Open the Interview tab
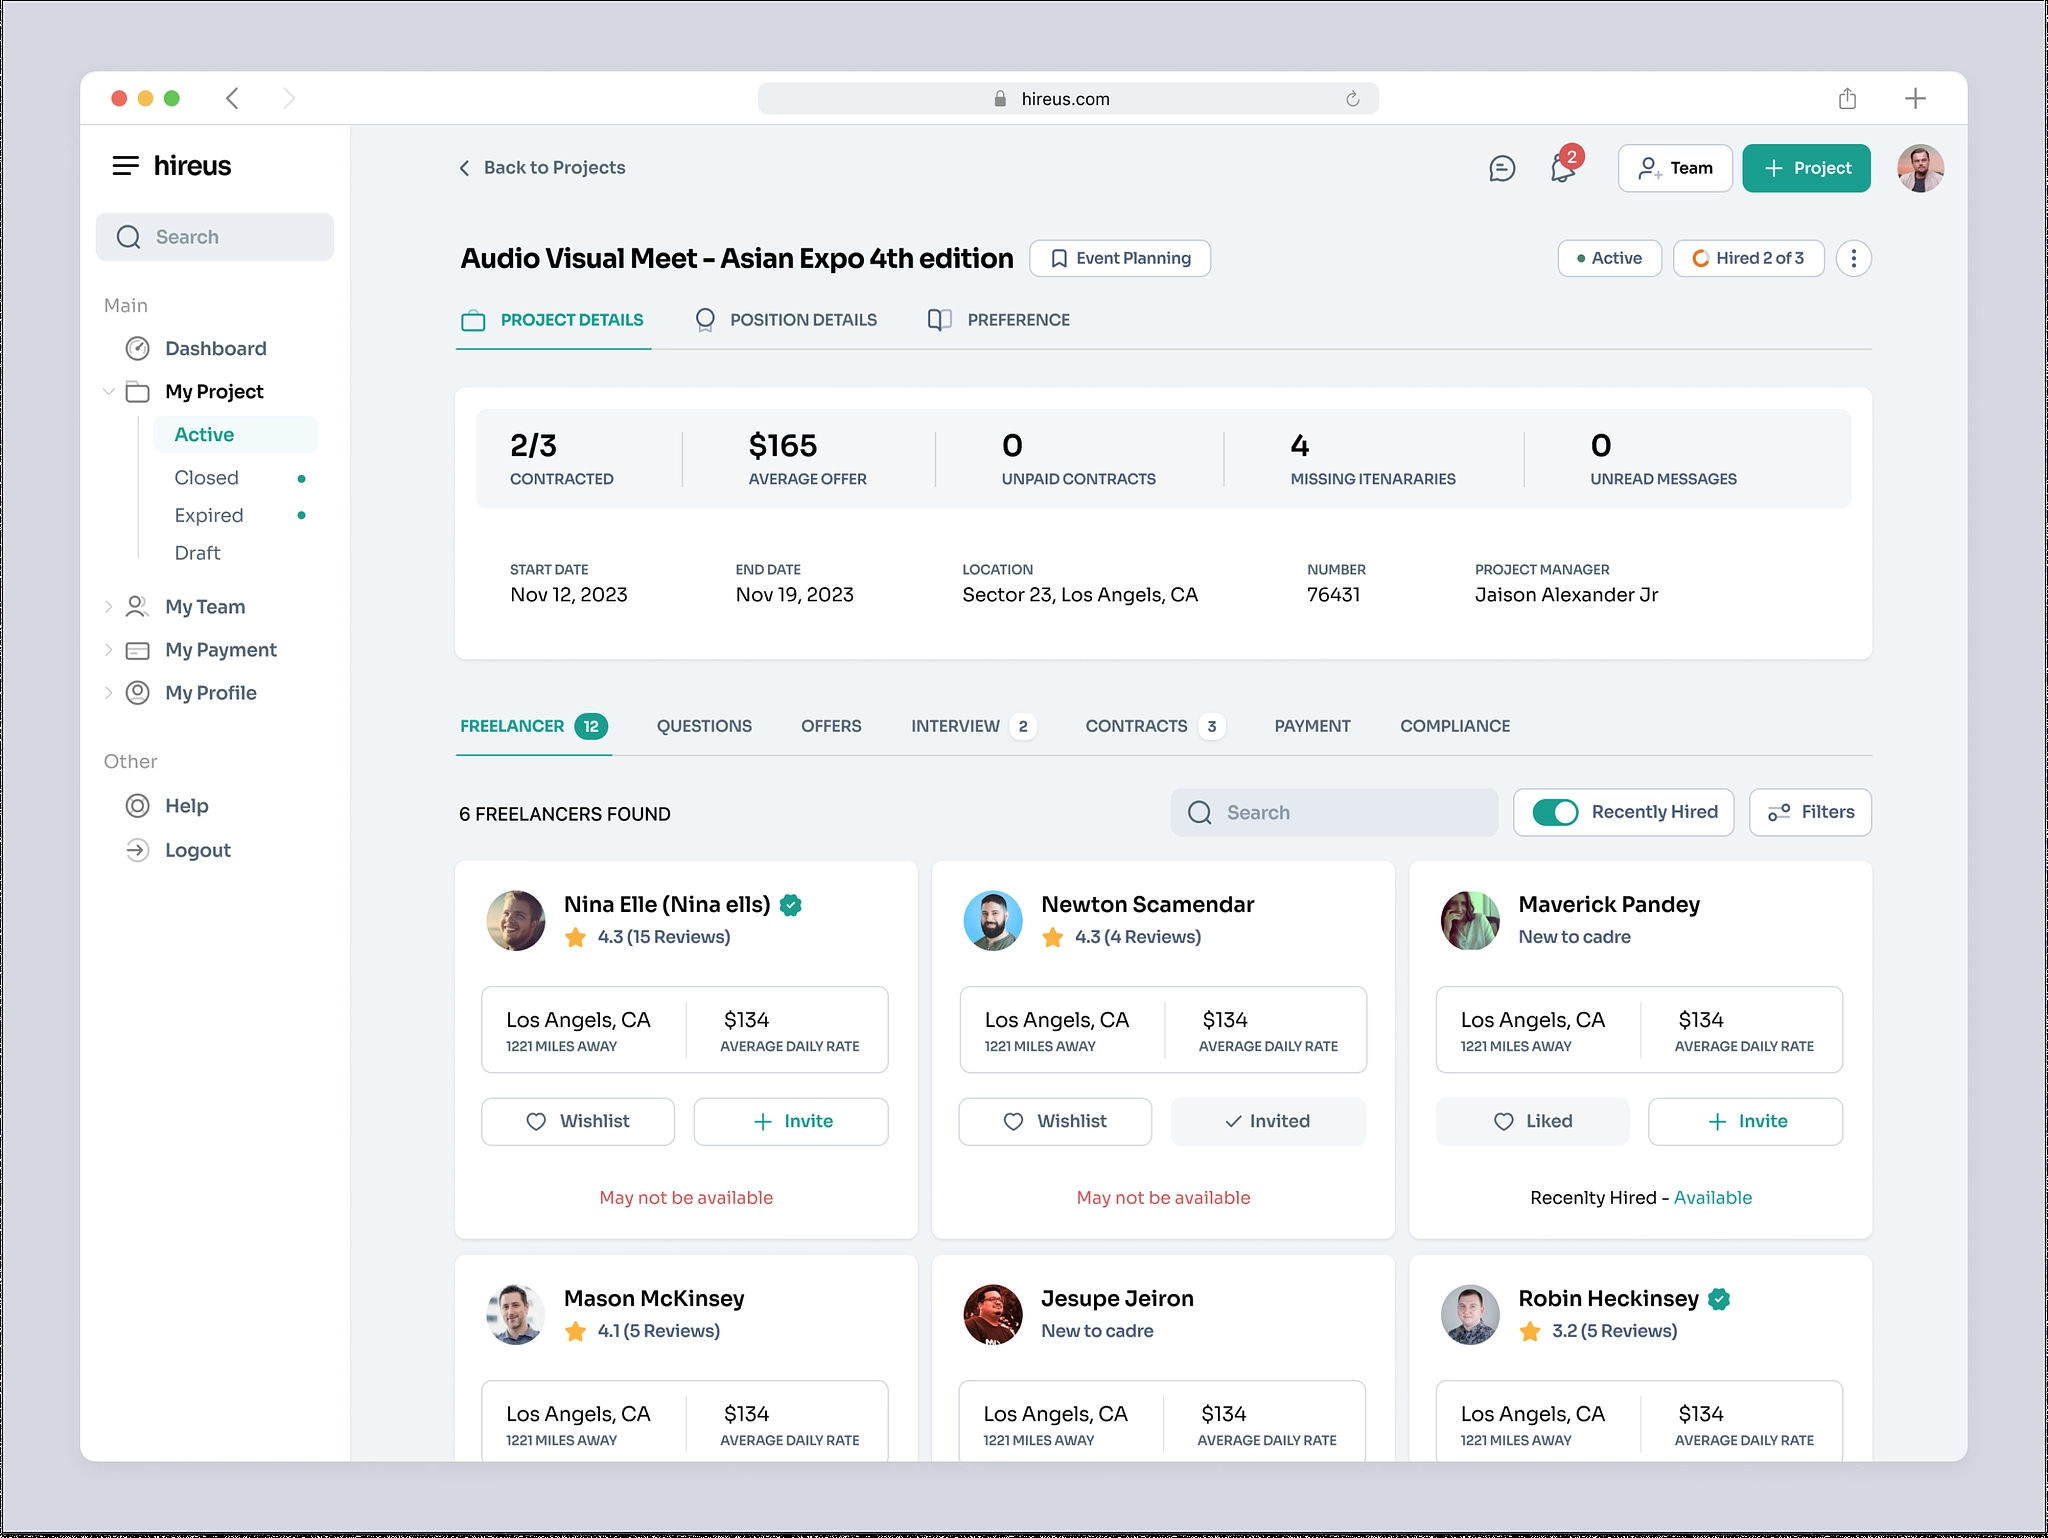Screen dimensions: 2048x1538 [972, 727]
